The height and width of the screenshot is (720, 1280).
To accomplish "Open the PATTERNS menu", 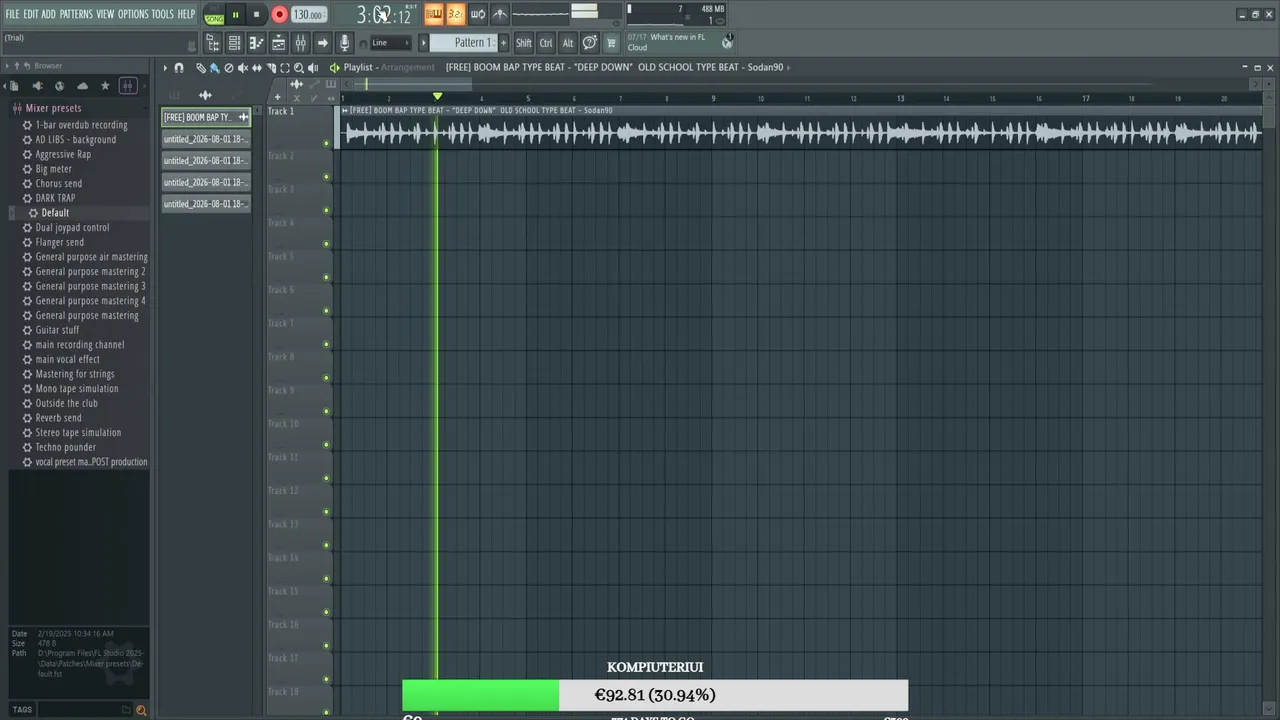I will (x=76, y=14).
